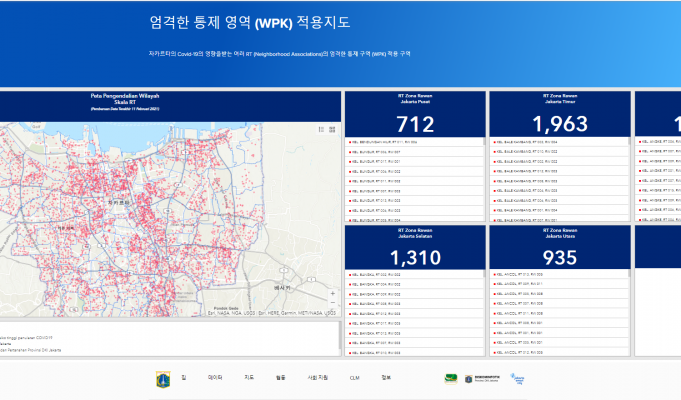The width and height of the screenshot is (681, 400).
Task: Go to the 집 (Home) menu item
Action: [183, 378]
